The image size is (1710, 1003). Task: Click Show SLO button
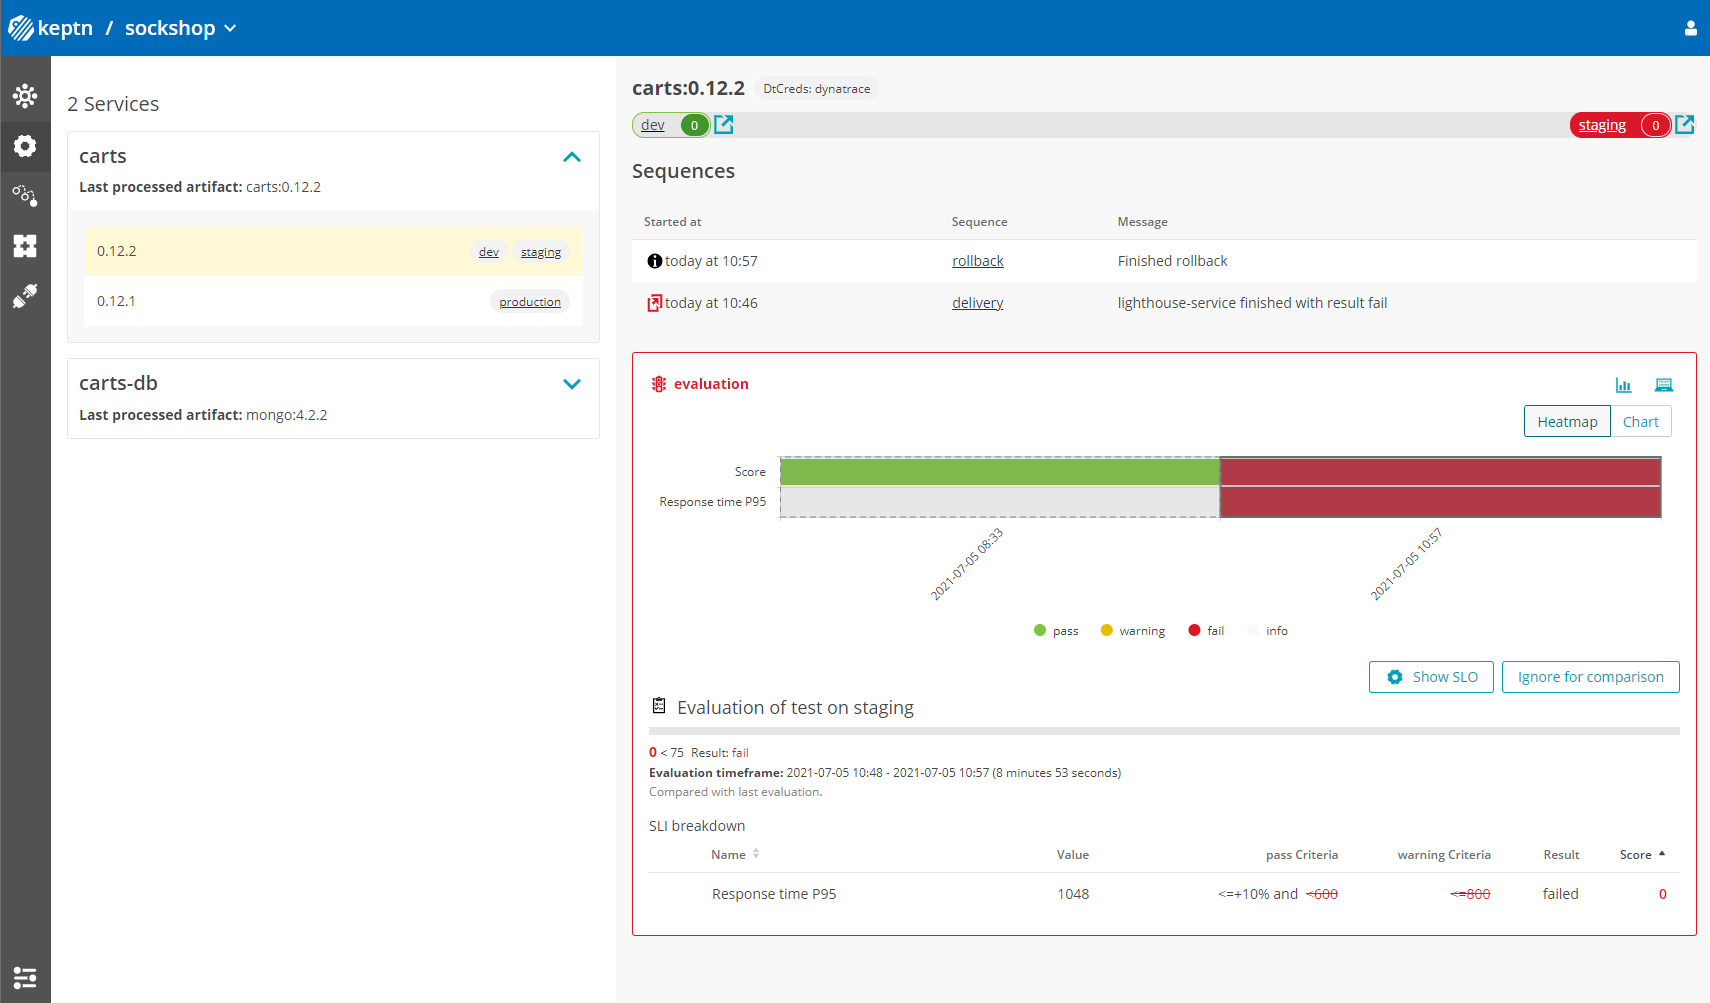point(1431,677)
